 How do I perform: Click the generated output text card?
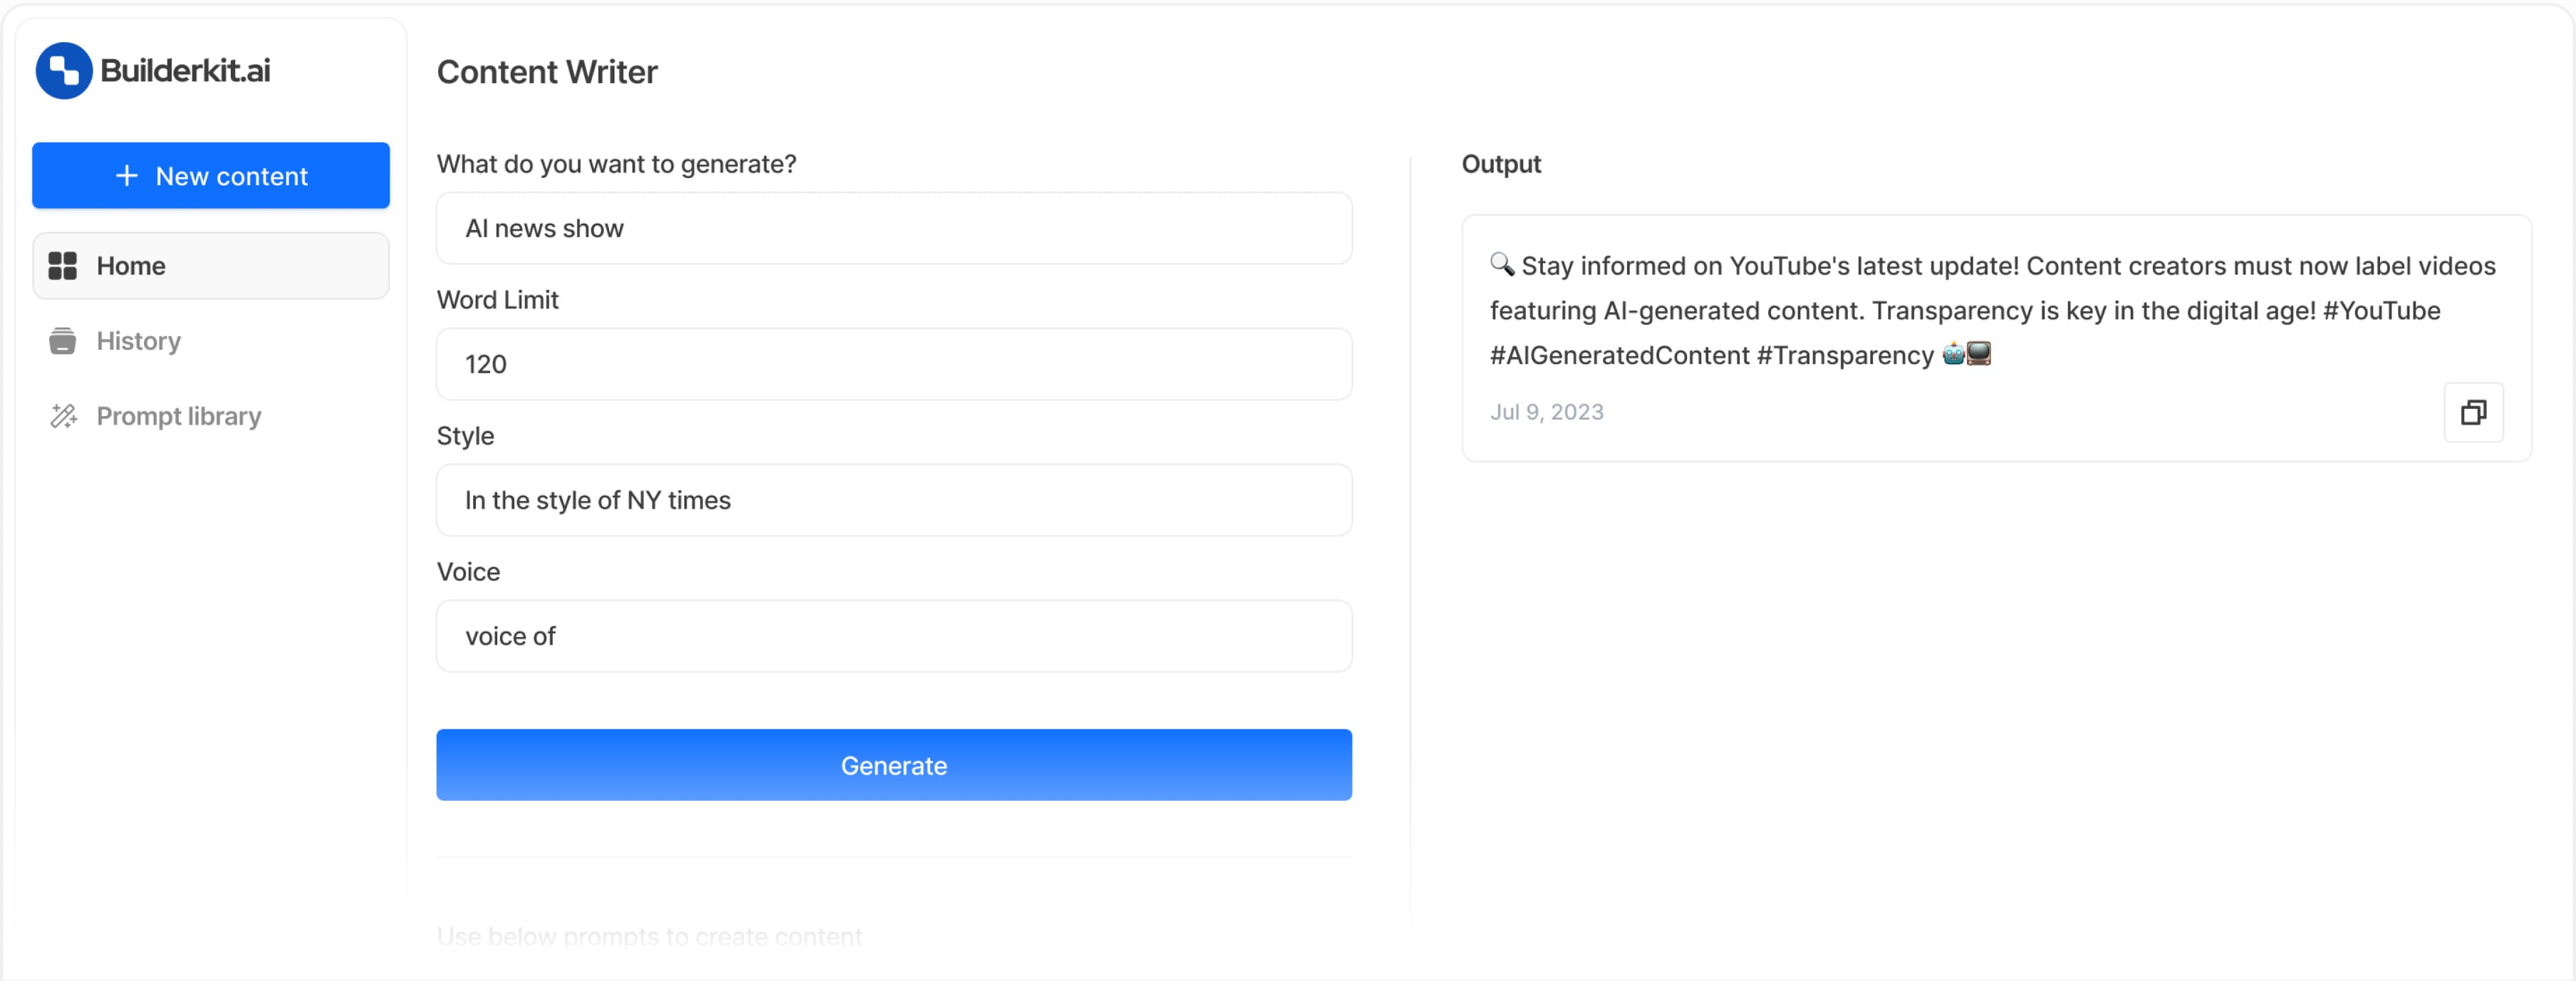coord(1996,338)
